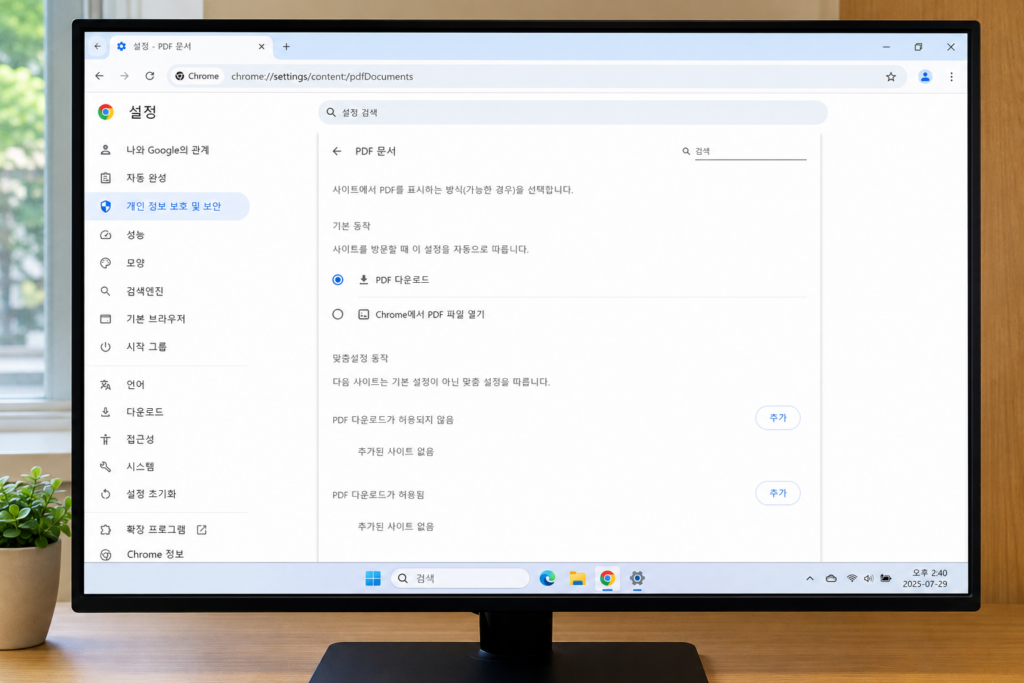
Task: Click the puzzle icon beside 확장 프로그램
Action: [105, 530]
